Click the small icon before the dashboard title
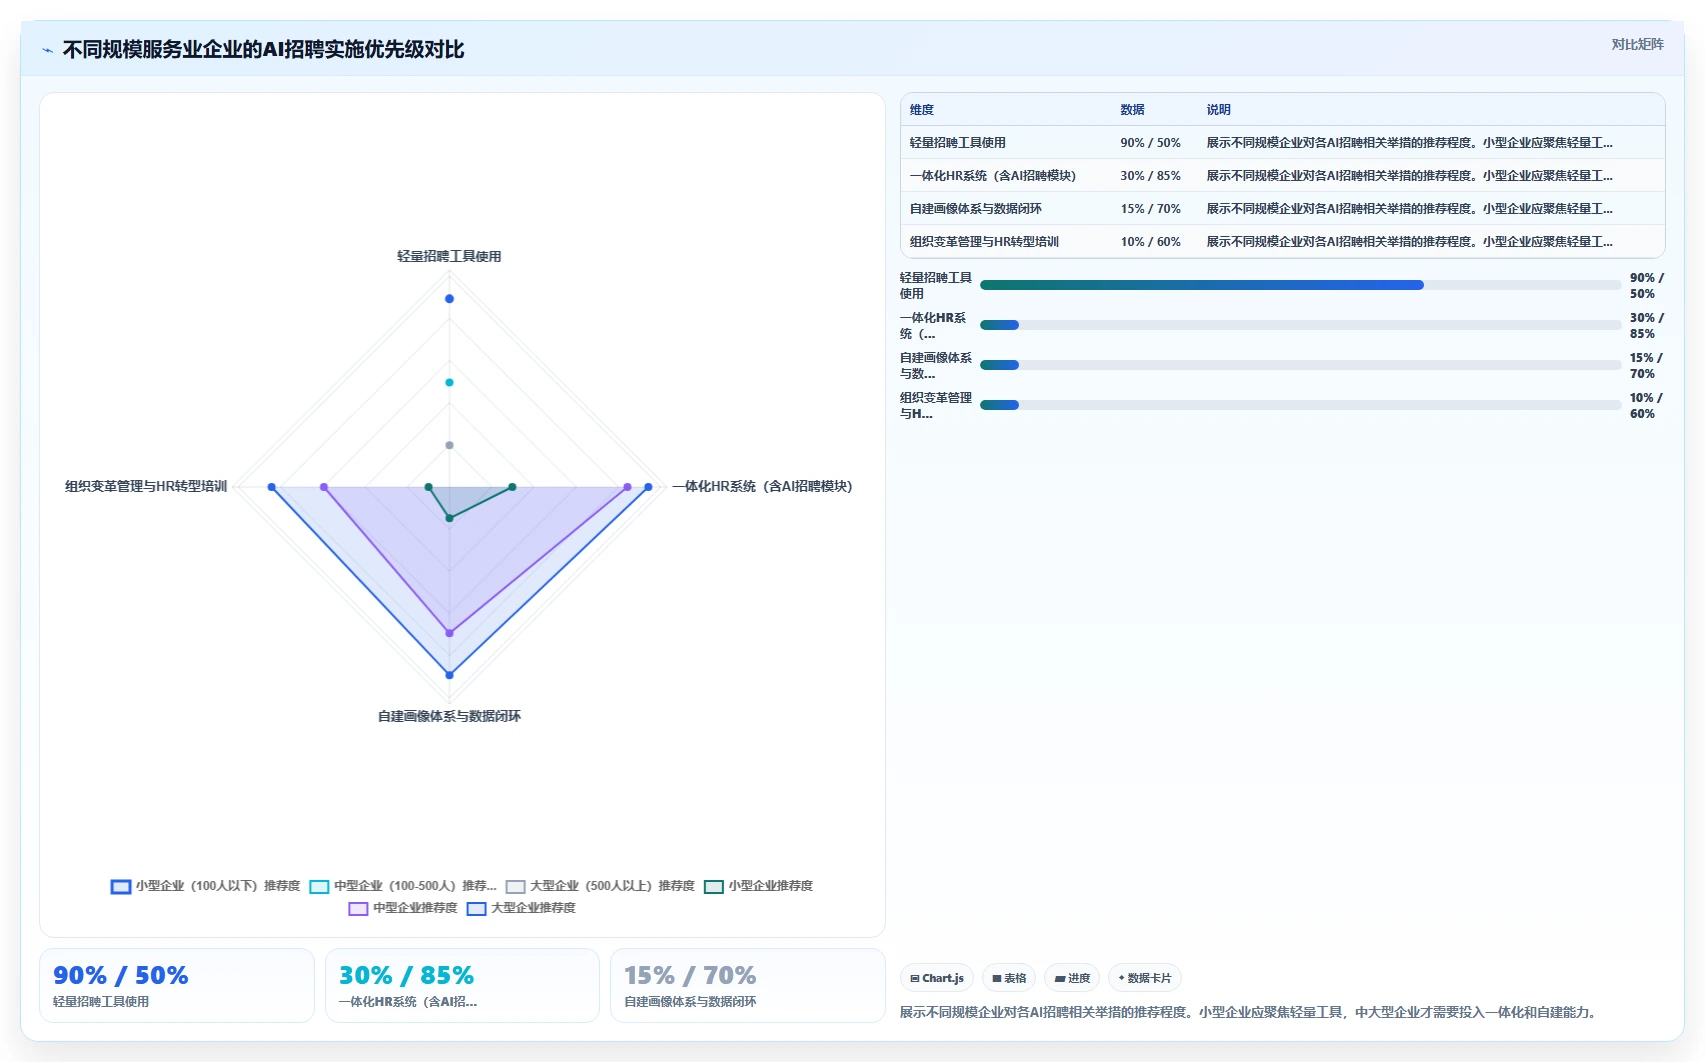The image size is (1705, 1062). tap(47, 50)
